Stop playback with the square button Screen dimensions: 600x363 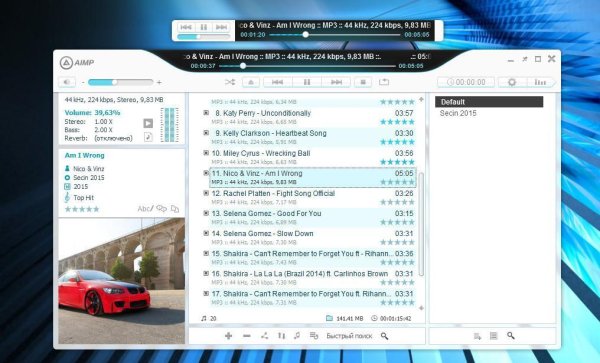[363, 82]
